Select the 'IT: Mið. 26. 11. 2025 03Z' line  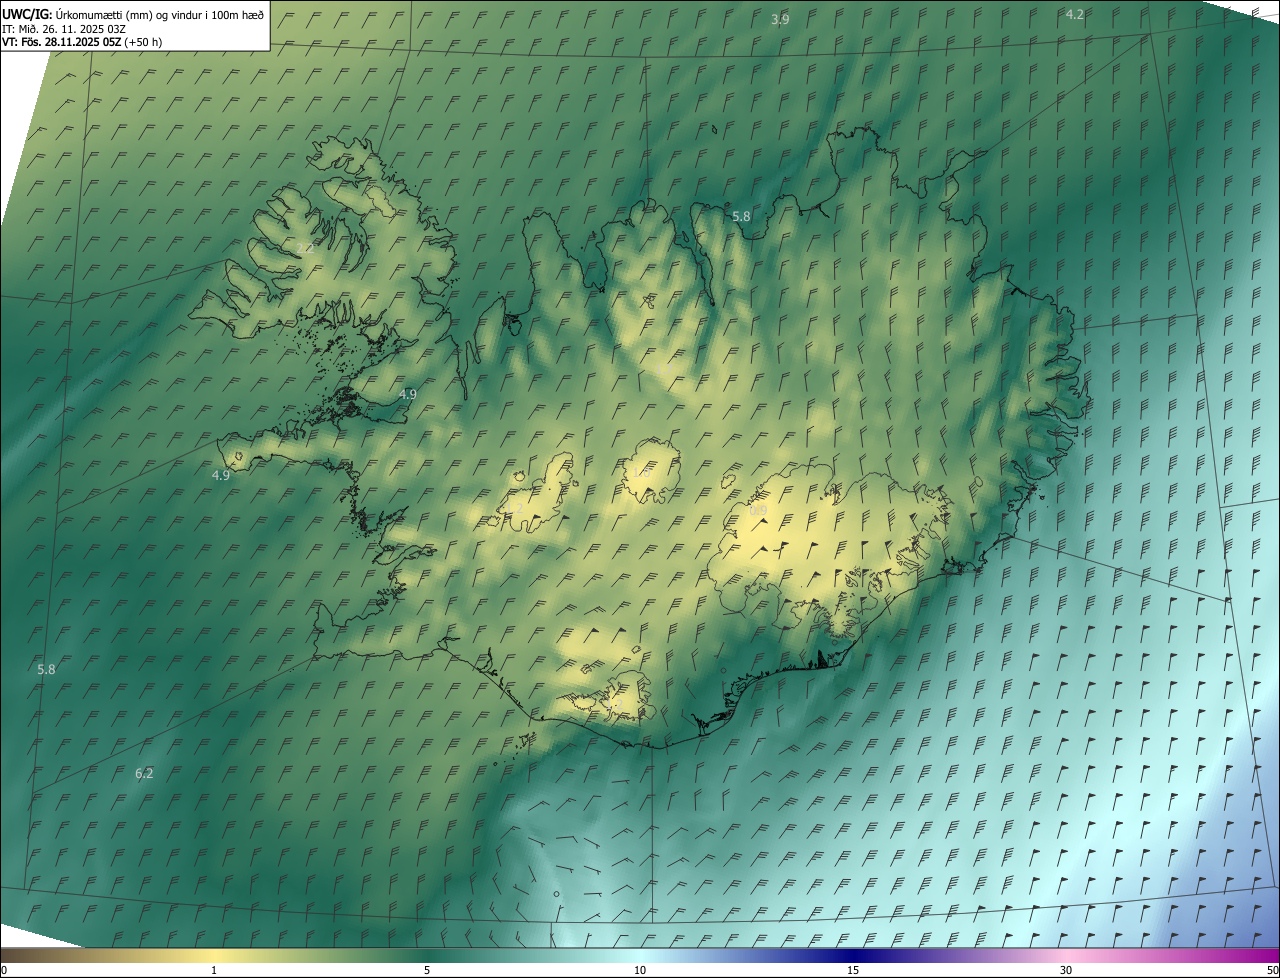point(64,28)
